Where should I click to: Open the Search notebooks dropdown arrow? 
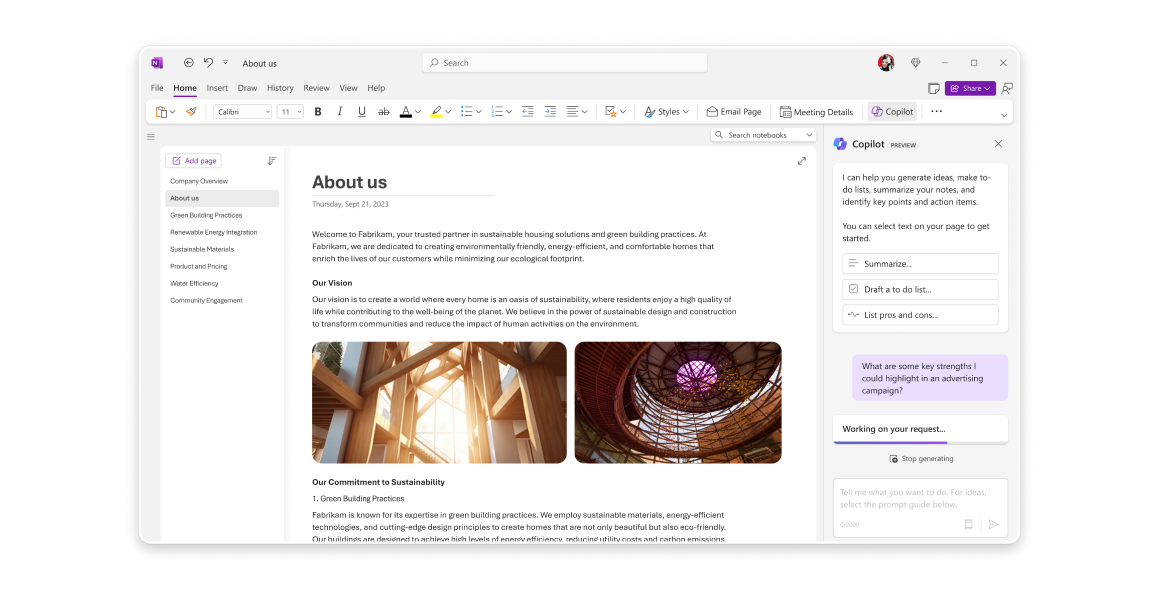tap(809, 135)
